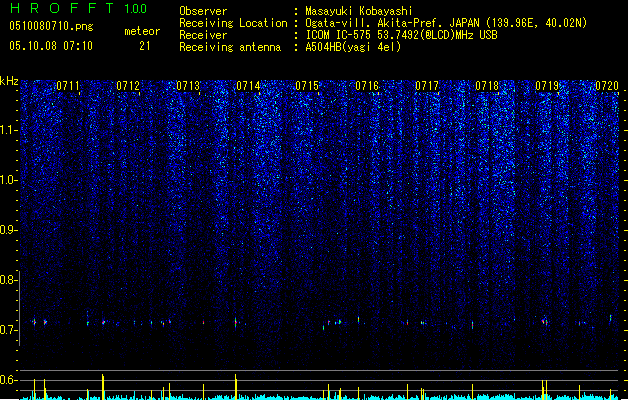Click the 0.9 kHz axis label

pos(8,230)
